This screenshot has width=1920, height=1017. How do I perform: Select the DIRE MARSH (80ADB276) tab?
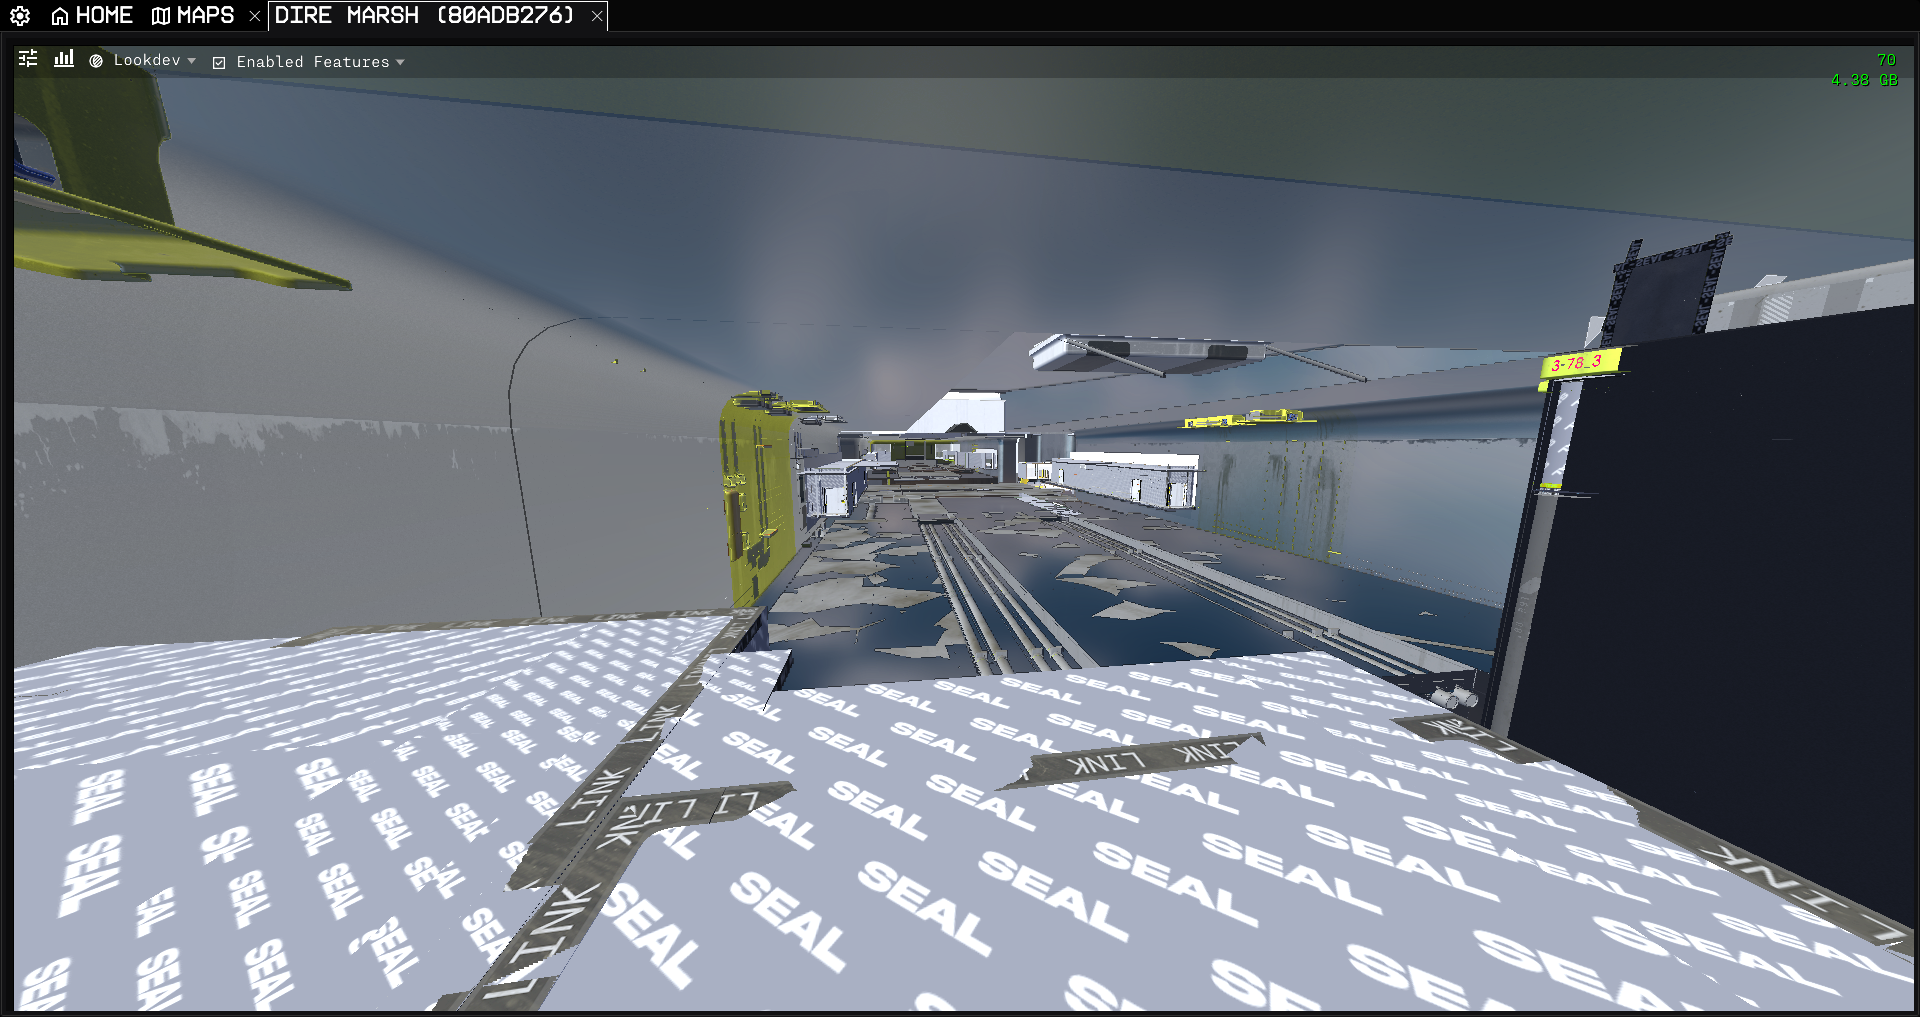coord(424,16)
